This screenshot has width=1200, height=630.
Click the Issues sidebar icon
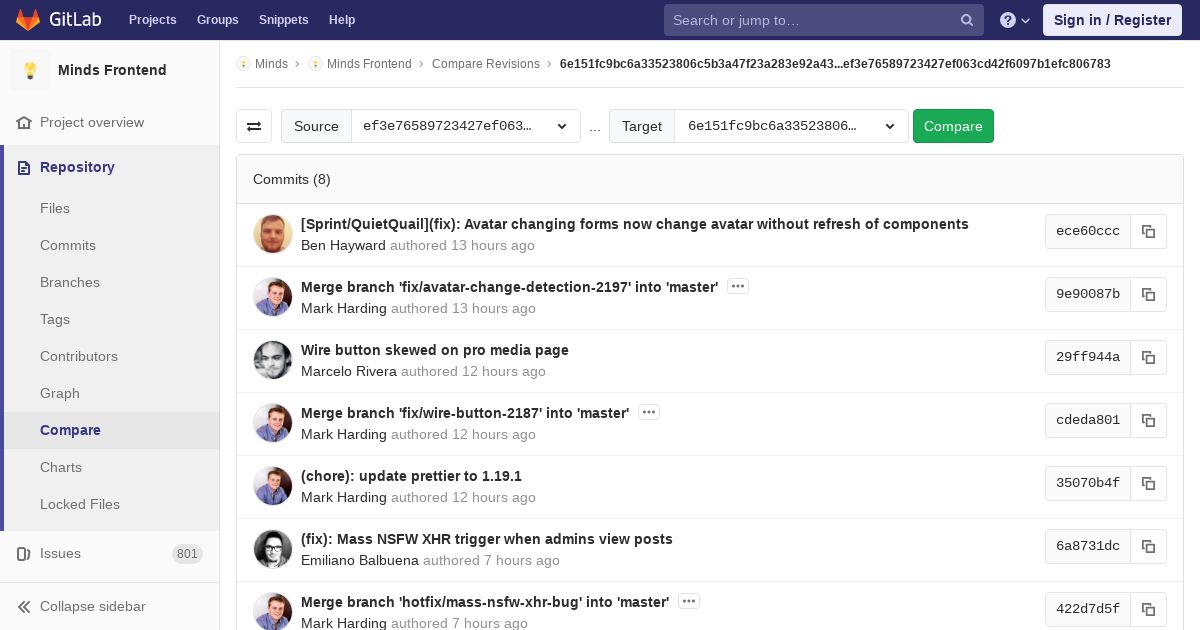tap(24, 554)
